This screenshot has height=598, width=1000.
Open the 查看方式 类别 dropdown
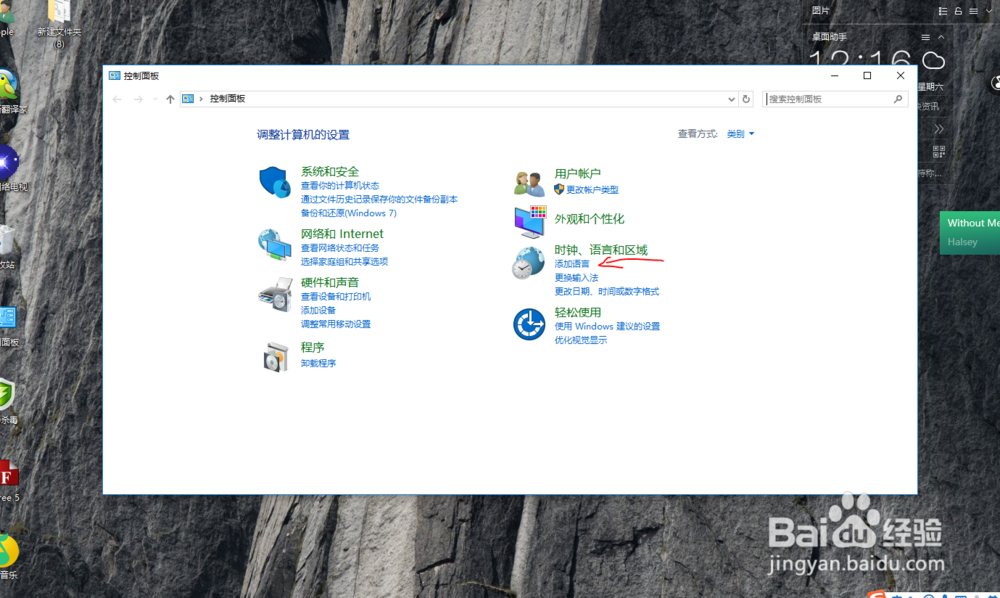[738, 133]
